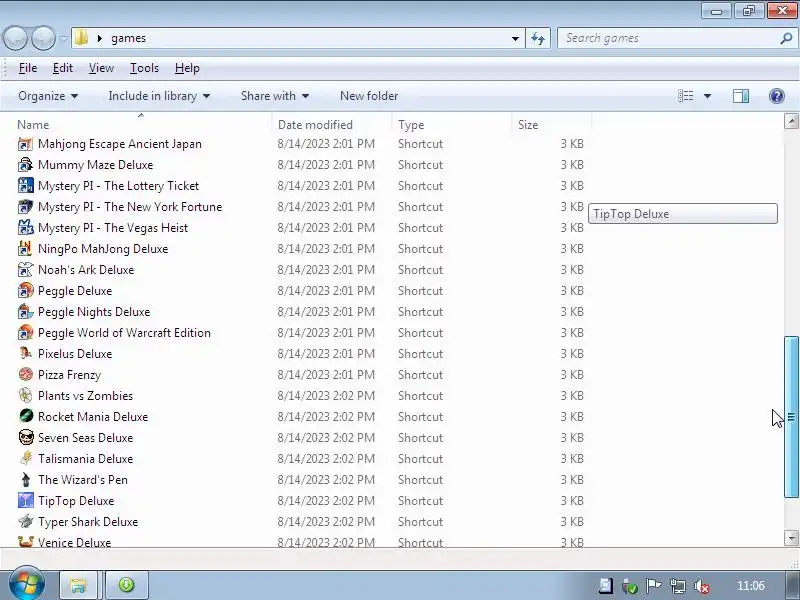This screenshot has height=600, width=800.
Task: Click the muted volume tray icon
Action: [x=703, y=586]
